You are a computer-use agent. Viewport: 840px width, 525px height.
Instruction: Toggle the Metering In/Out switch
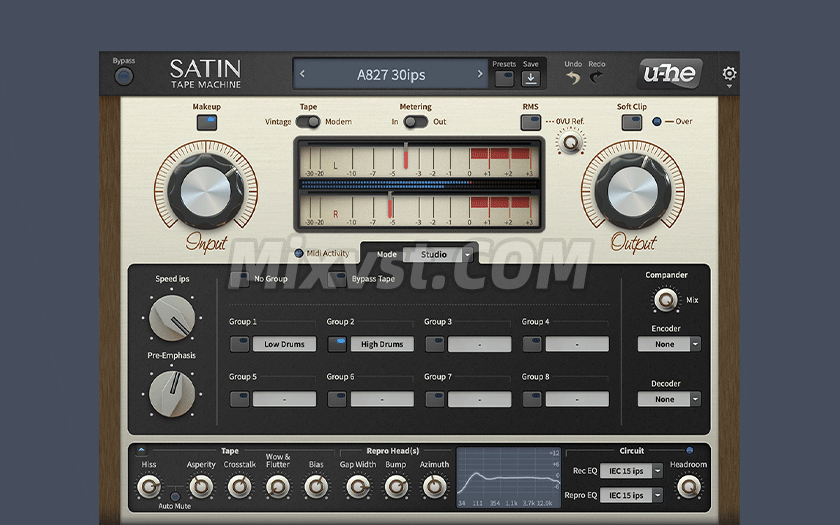(416, 122)
